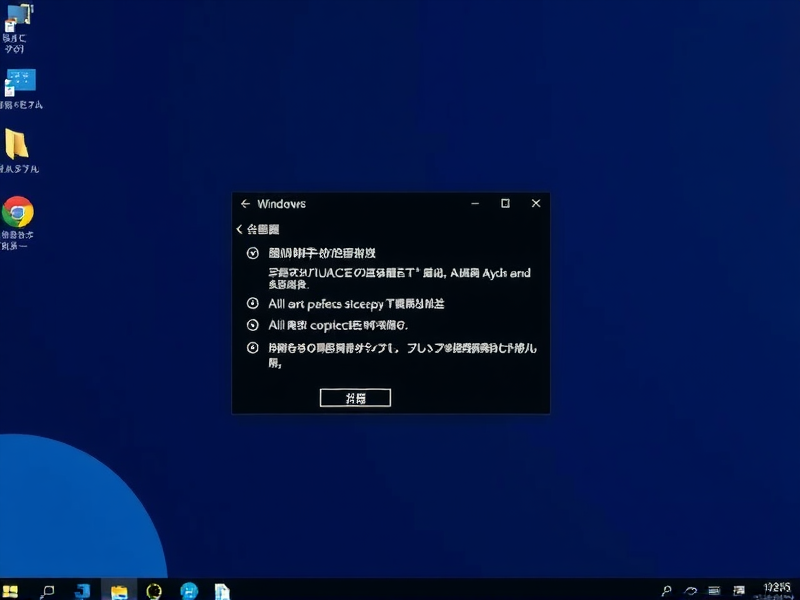Select the radio circle next to the second list item
Viewport: 800px width, 600px height.
pos(252,302)
